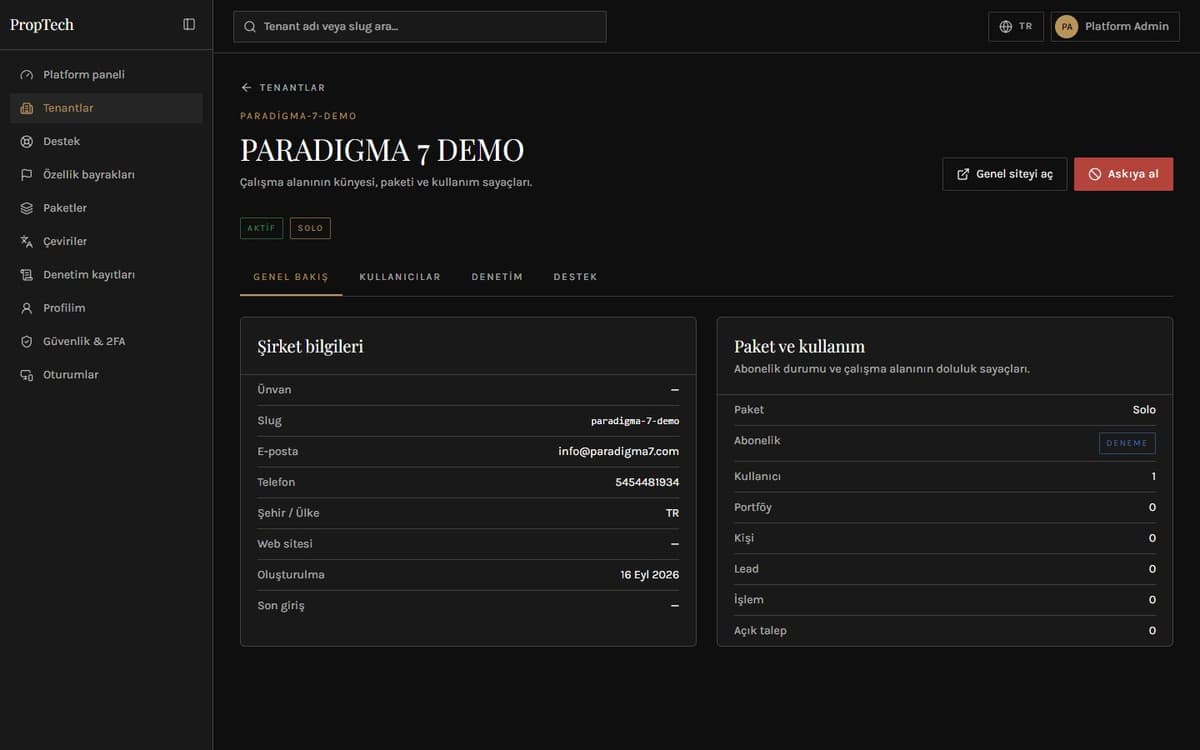Open Oturumlar in sidebar
The width and height of the screenshot is (1200, 750).
tap(106, 375)
